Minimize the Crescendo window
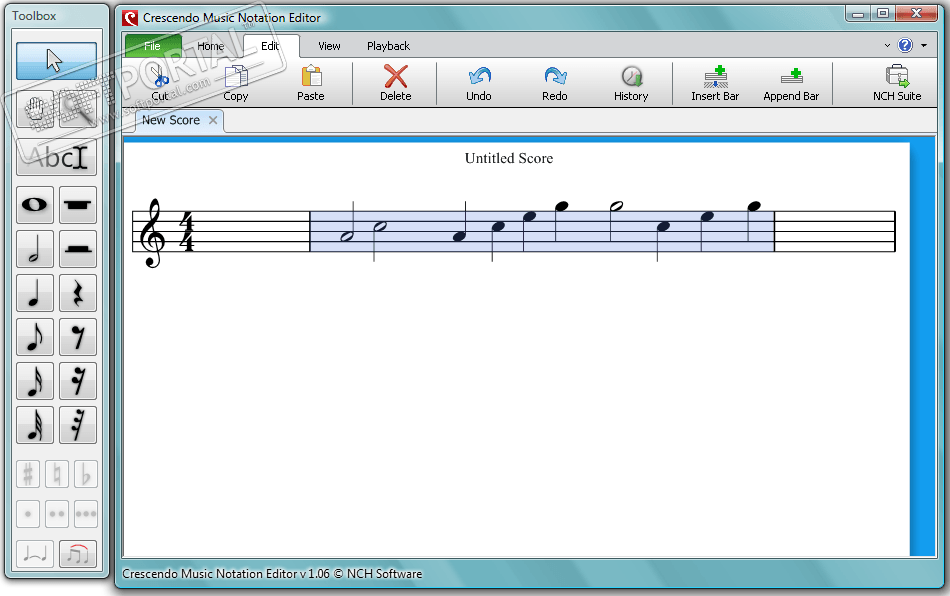Image resolution: width=950 pixels, height=596 pixels. [858, 13]
